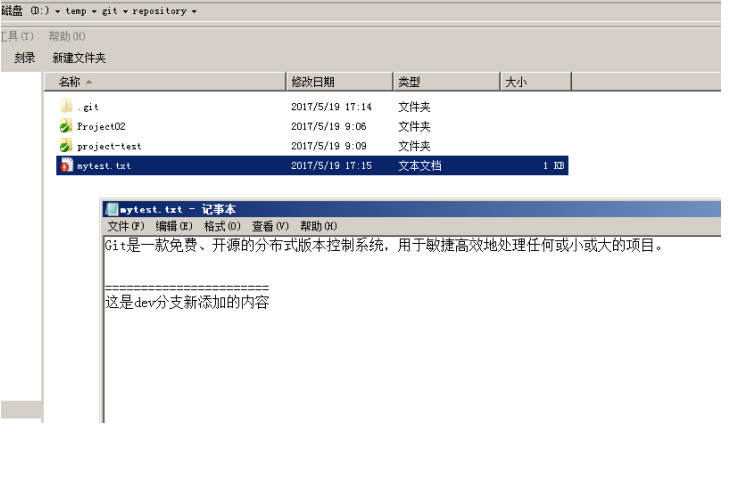Expand the dropdown arrow after (D:)
The image size is (733, 487).
[57, 11]
